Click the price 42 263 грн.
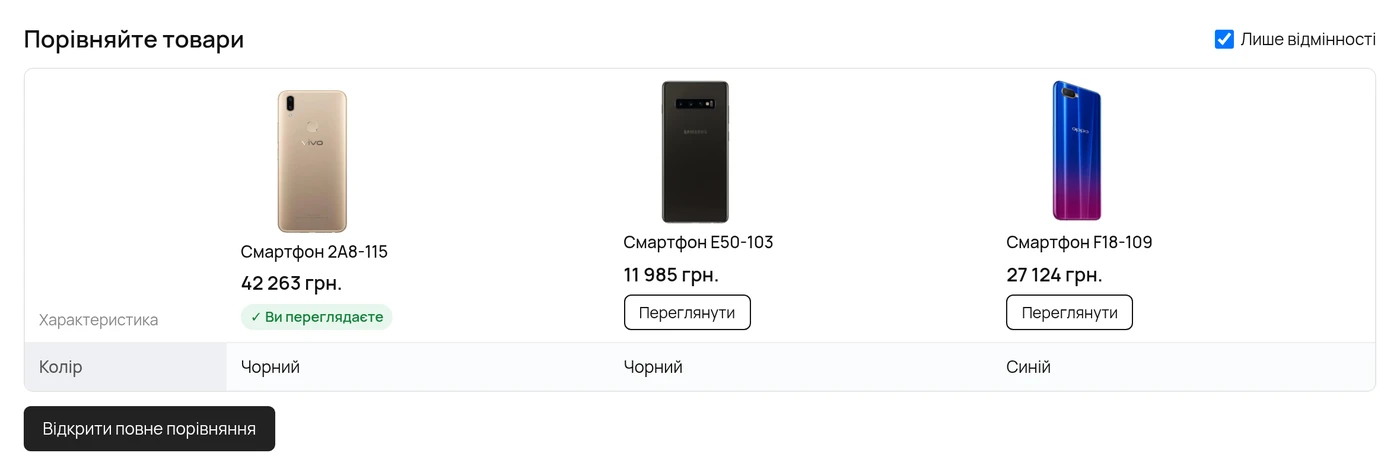1400x475 pixels. point(292,283)
